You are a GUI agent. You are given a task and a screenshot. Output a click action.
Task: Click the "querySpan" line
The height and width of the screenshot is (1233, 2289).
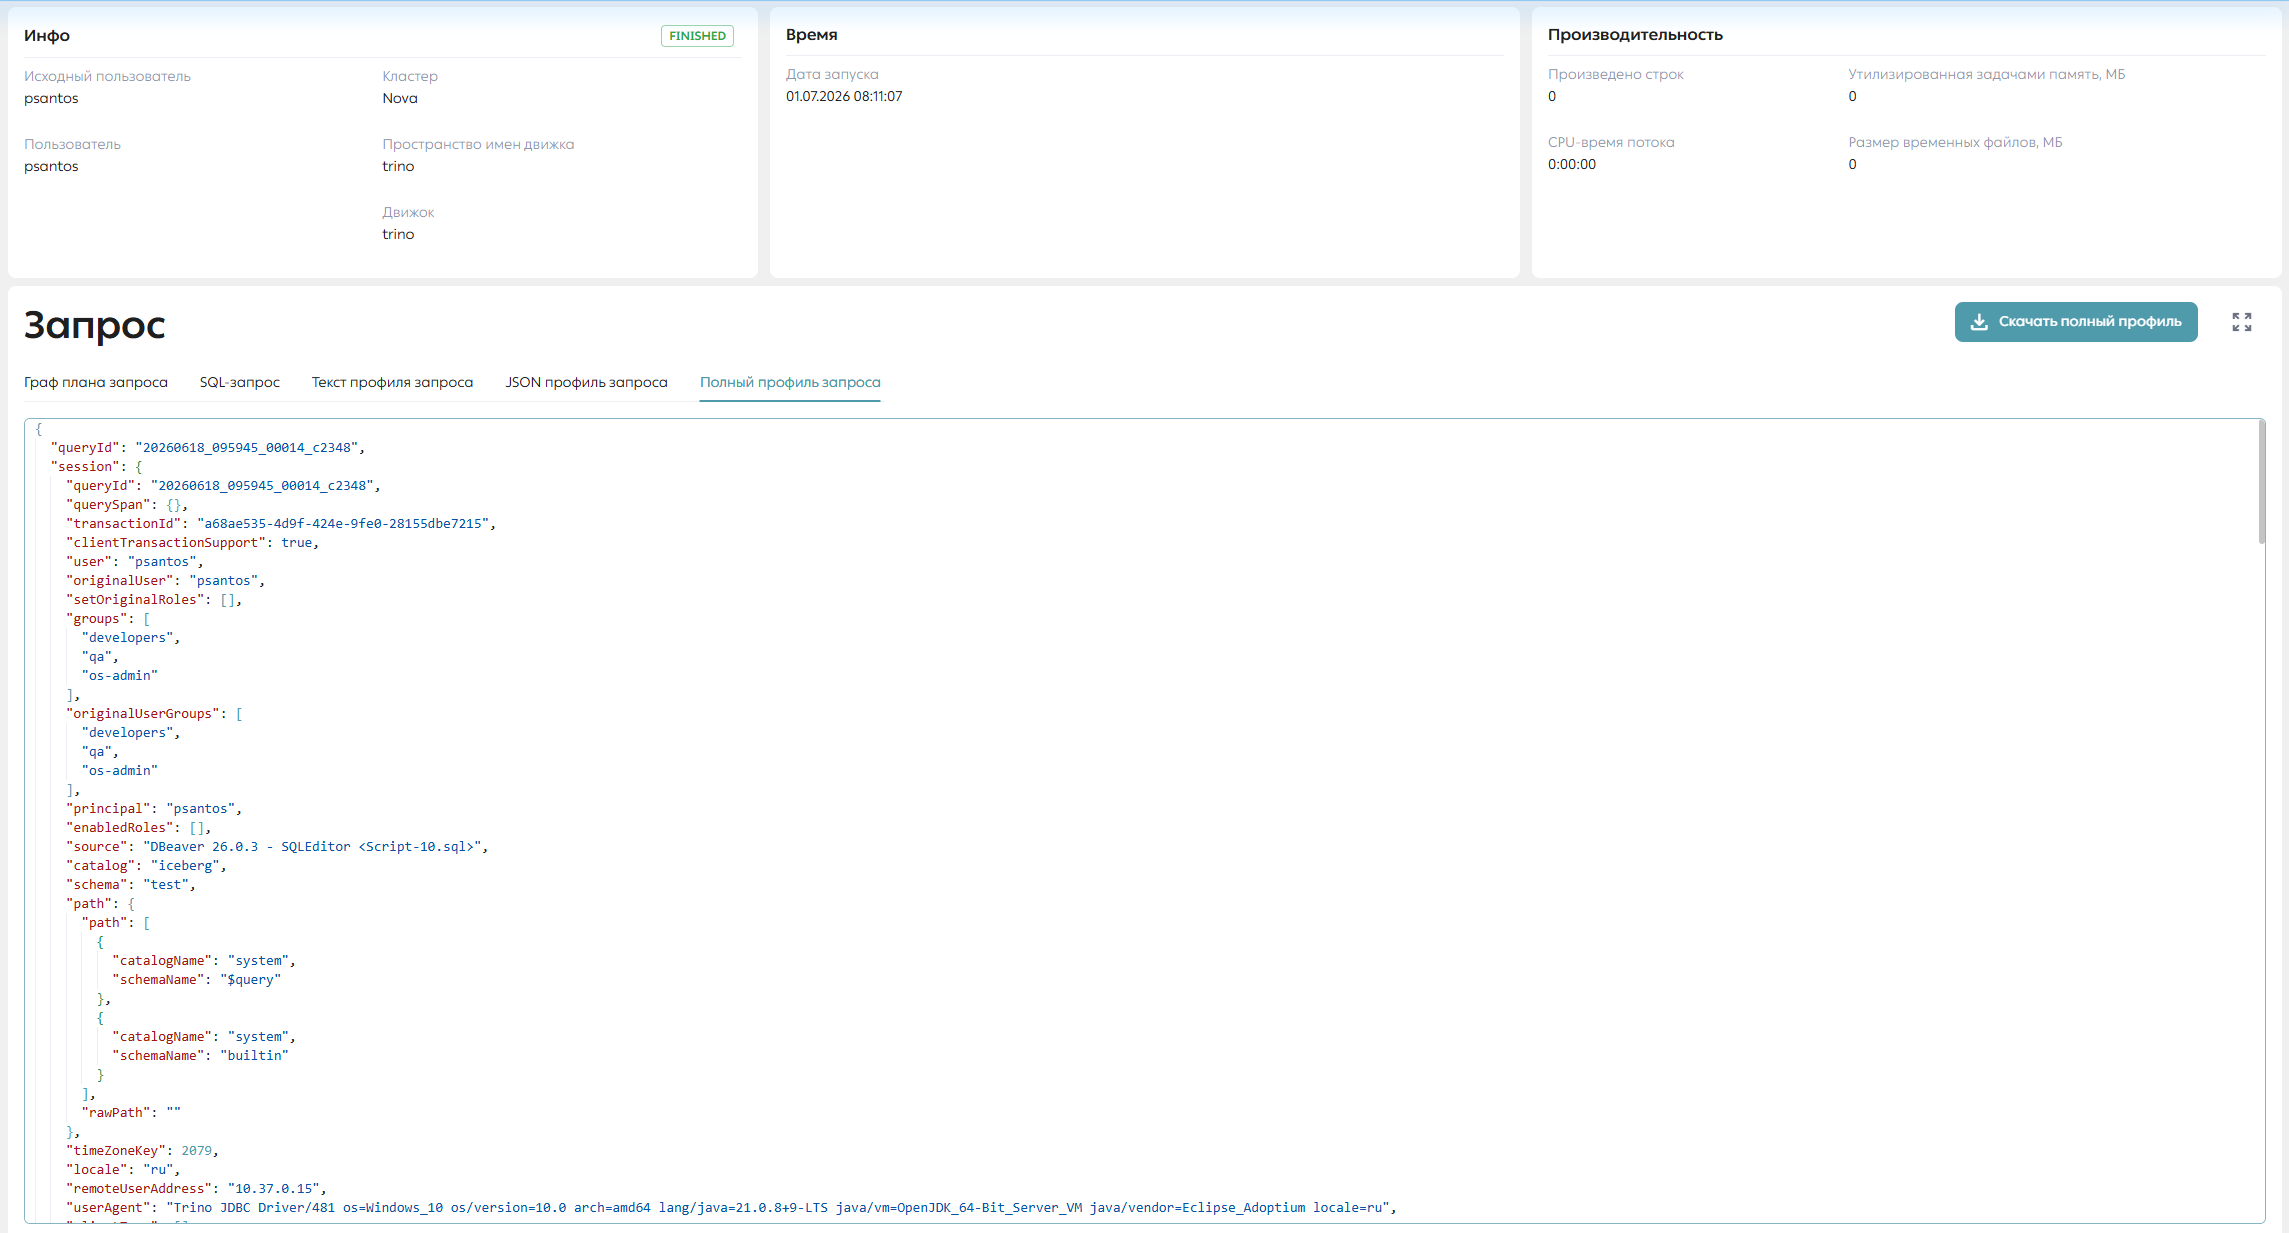(x=127, y=505)
